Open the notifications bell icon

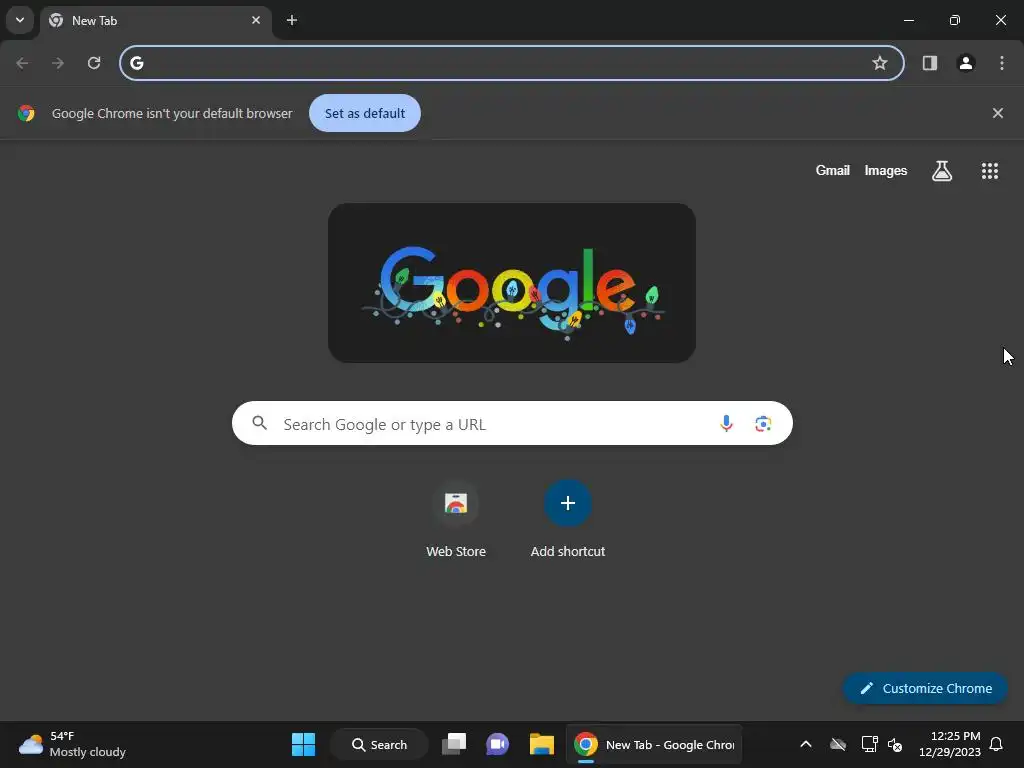click(997, 744)
